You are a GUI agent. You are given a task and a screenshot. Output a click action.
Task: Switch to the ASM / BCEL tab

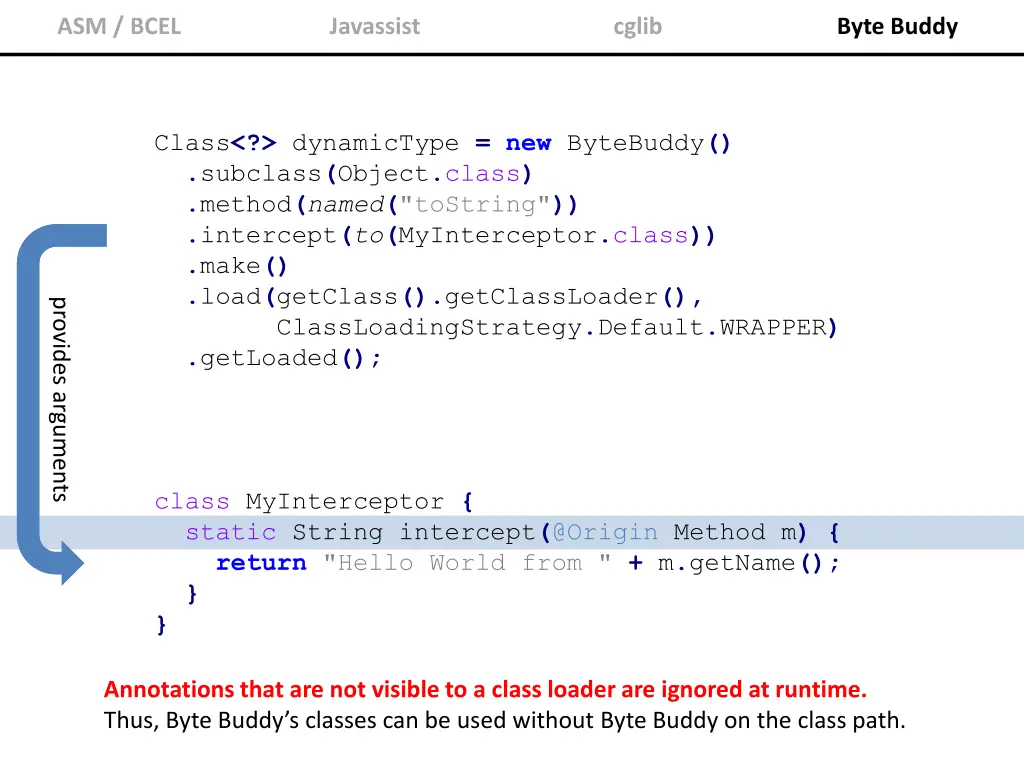tap(119, 27)
